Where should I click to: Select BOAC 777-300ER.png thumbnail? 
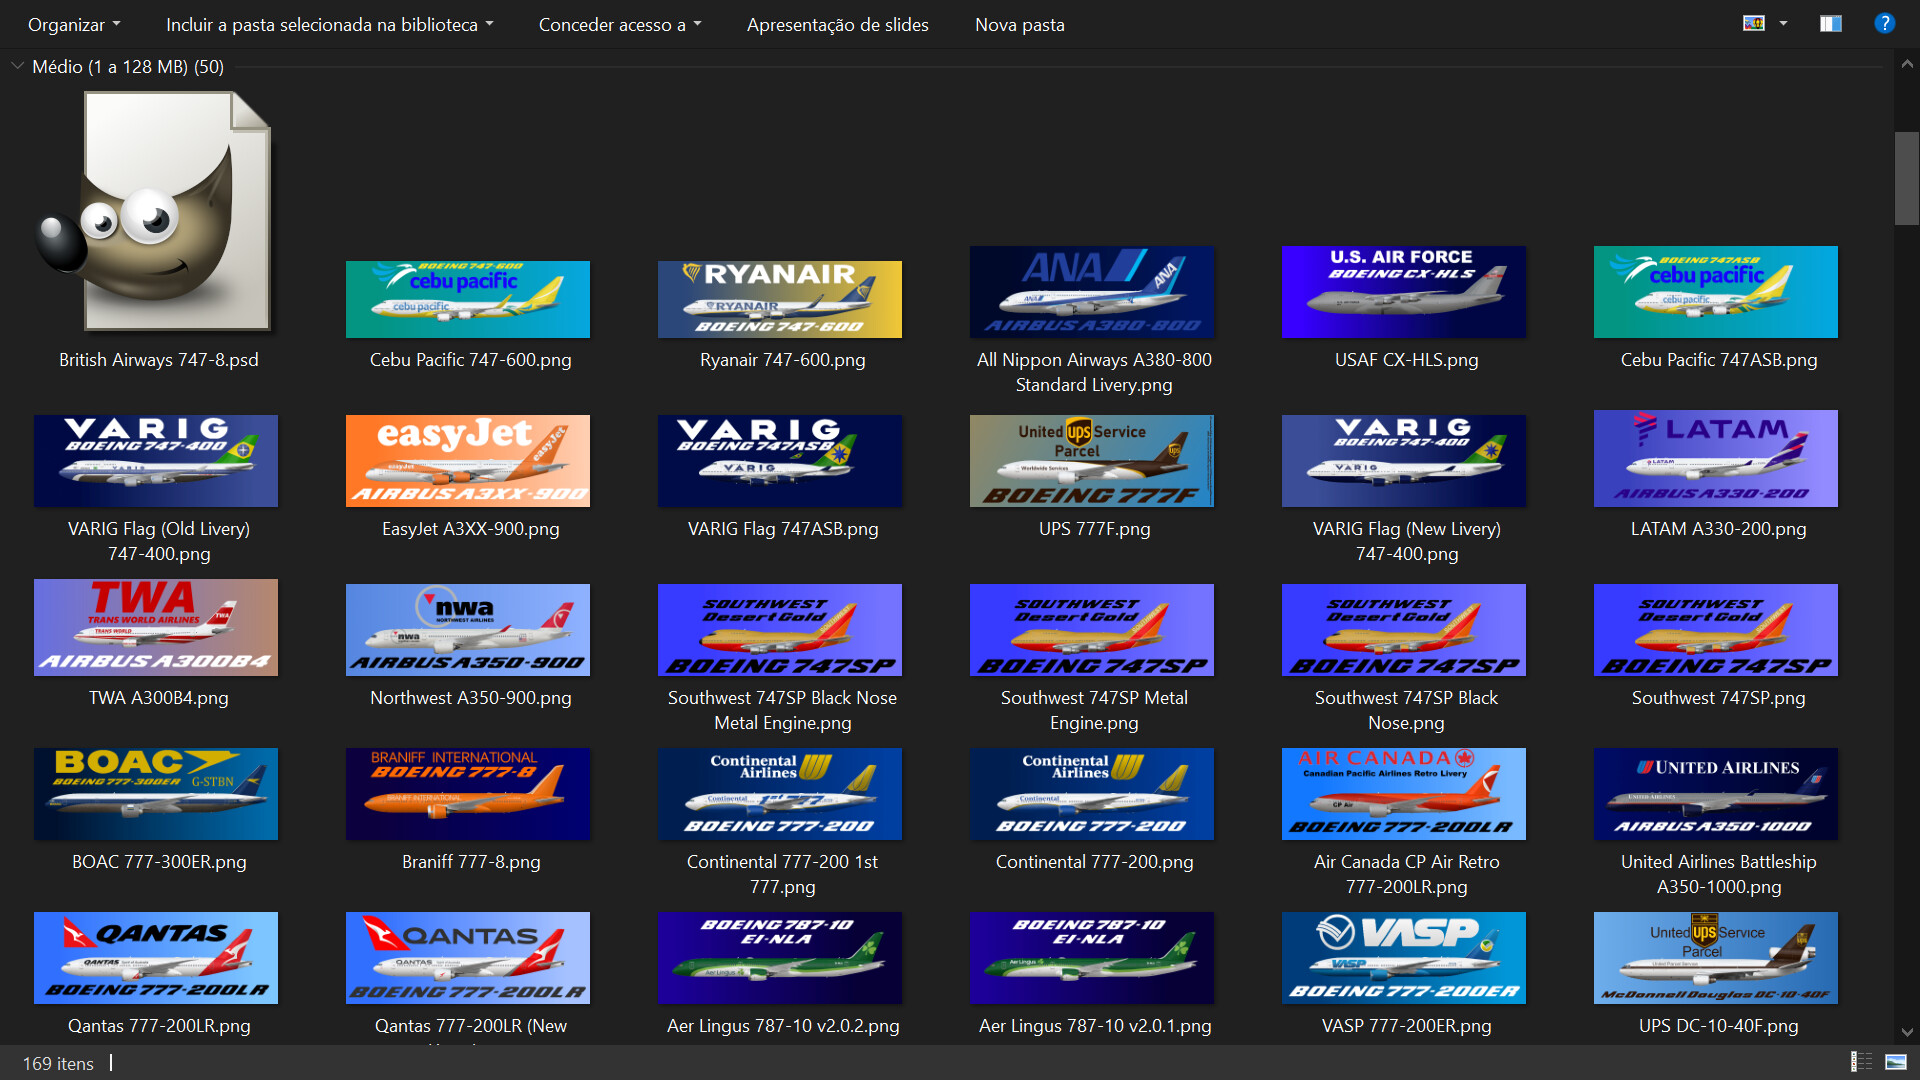(x=156, y=794)
